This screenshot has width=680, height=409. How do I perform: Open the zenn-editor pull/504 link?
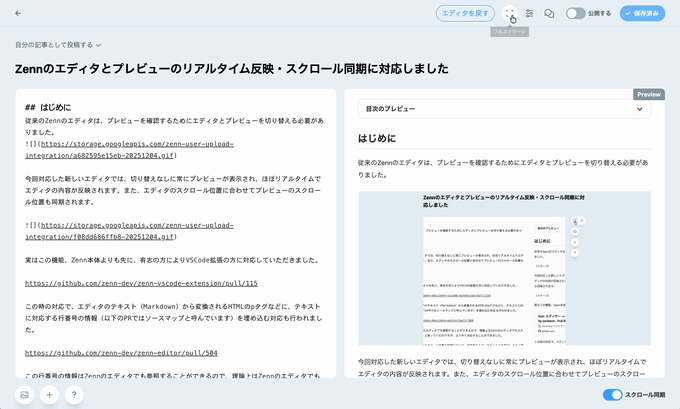tap(121, 353)
